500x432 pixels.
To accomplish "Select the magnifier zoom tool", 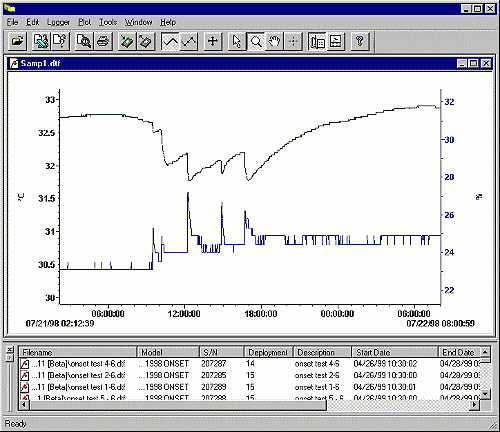I will (x=256, y=41).
